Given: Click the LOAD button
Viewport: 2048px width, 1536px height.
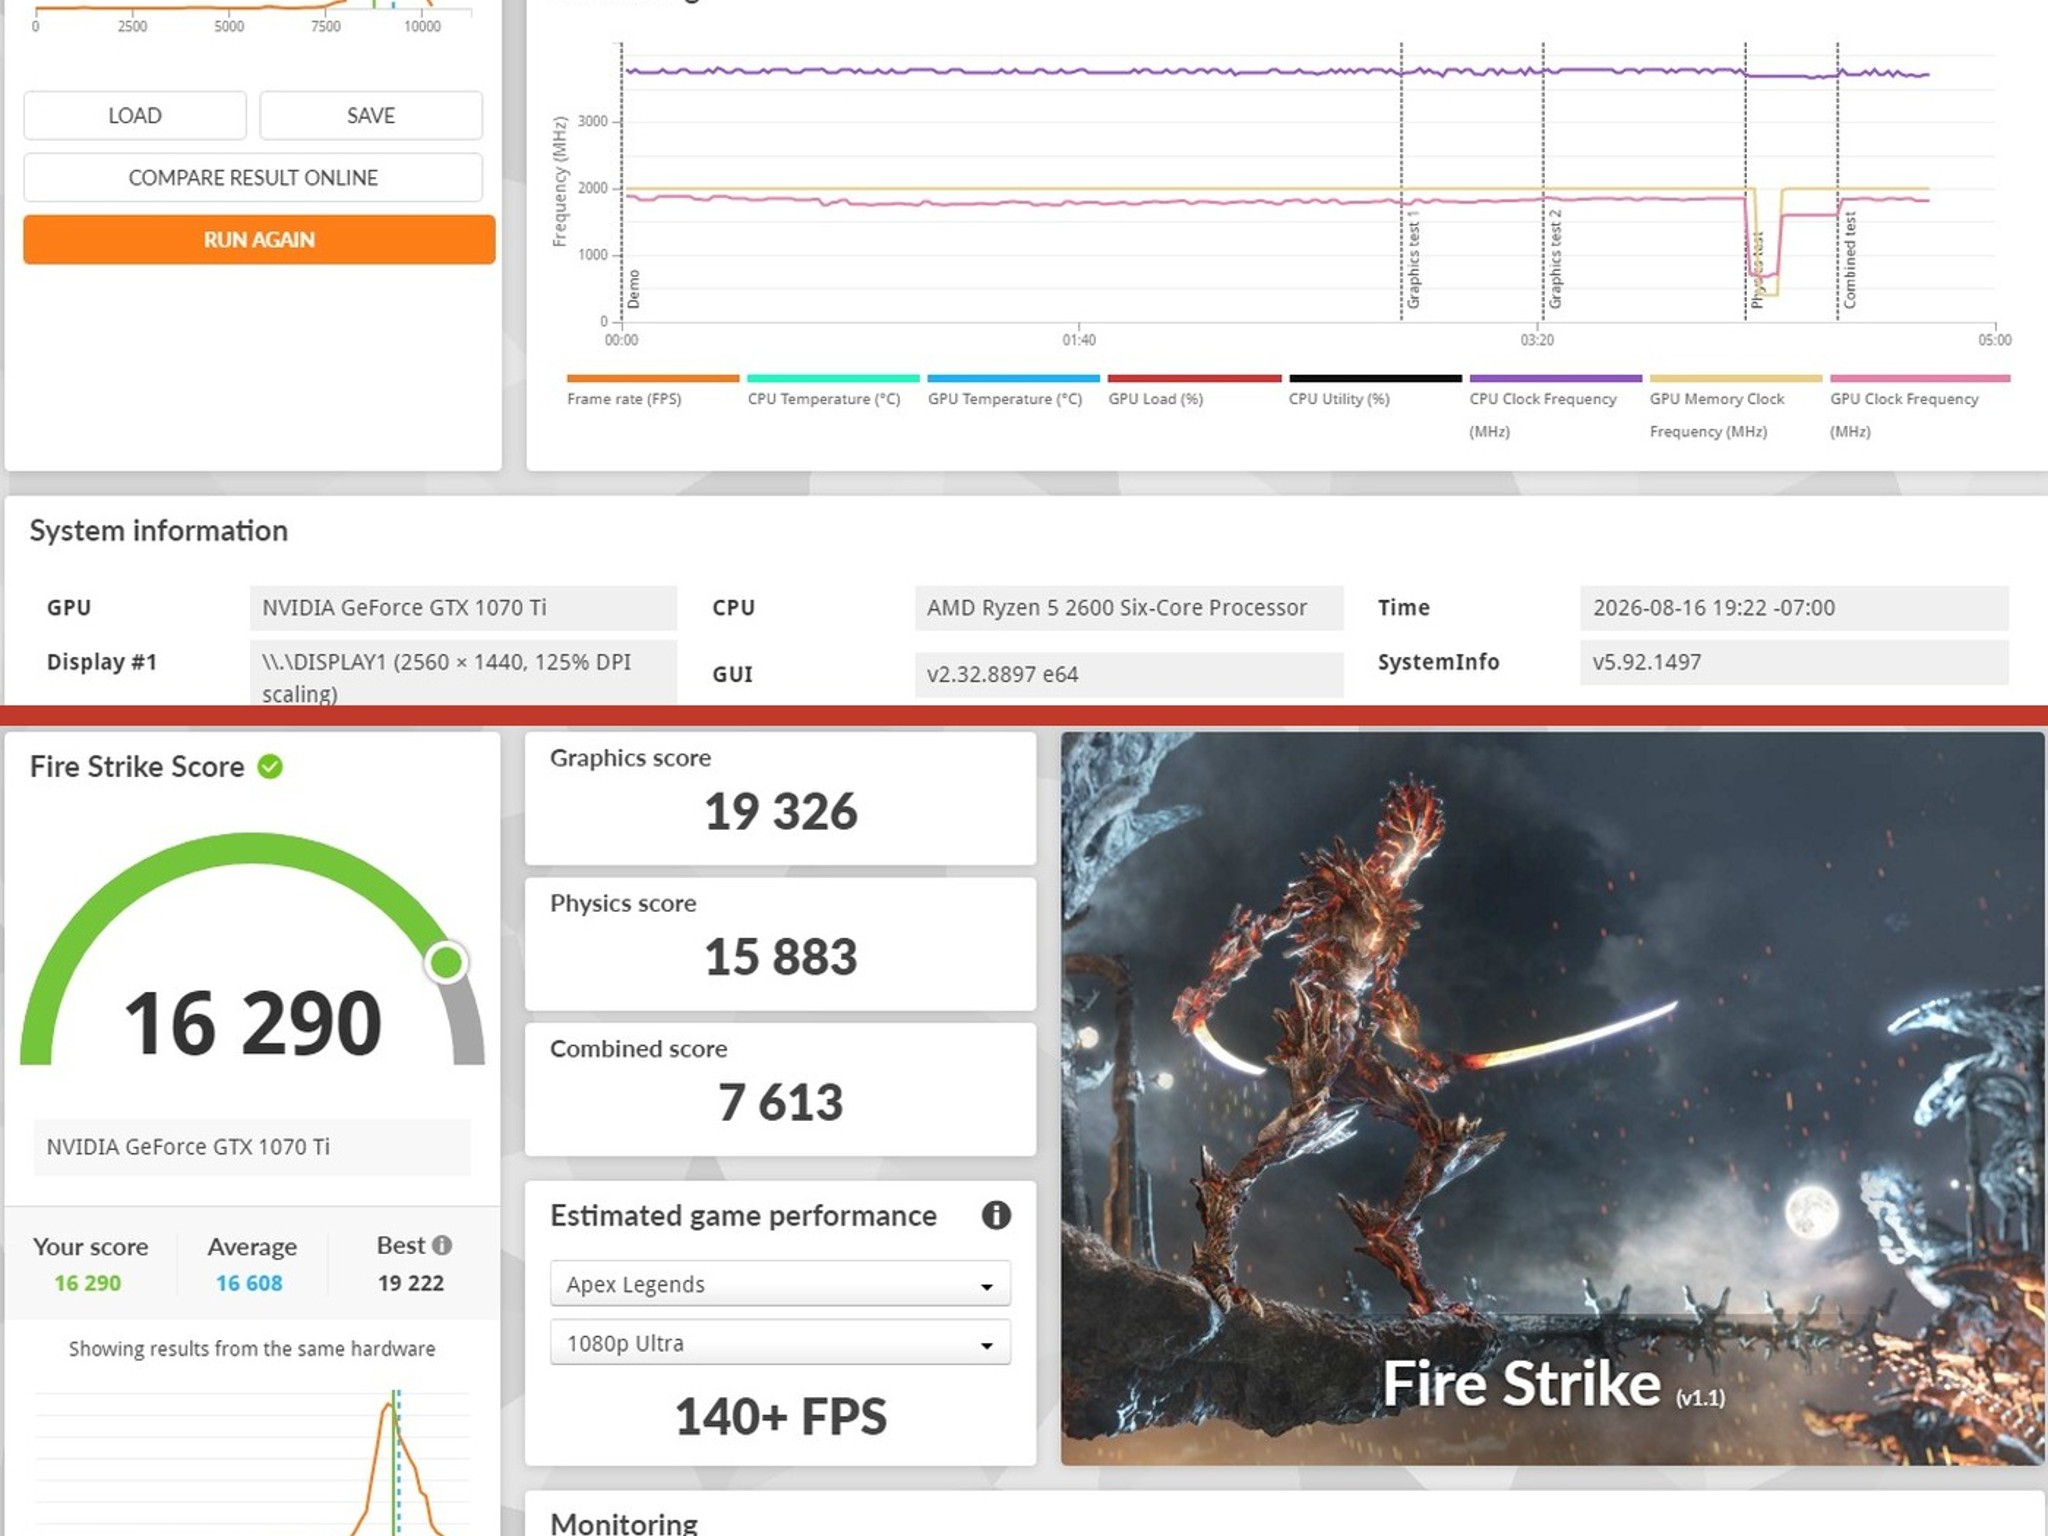Looking at the screenshot, I should [135, 115].
